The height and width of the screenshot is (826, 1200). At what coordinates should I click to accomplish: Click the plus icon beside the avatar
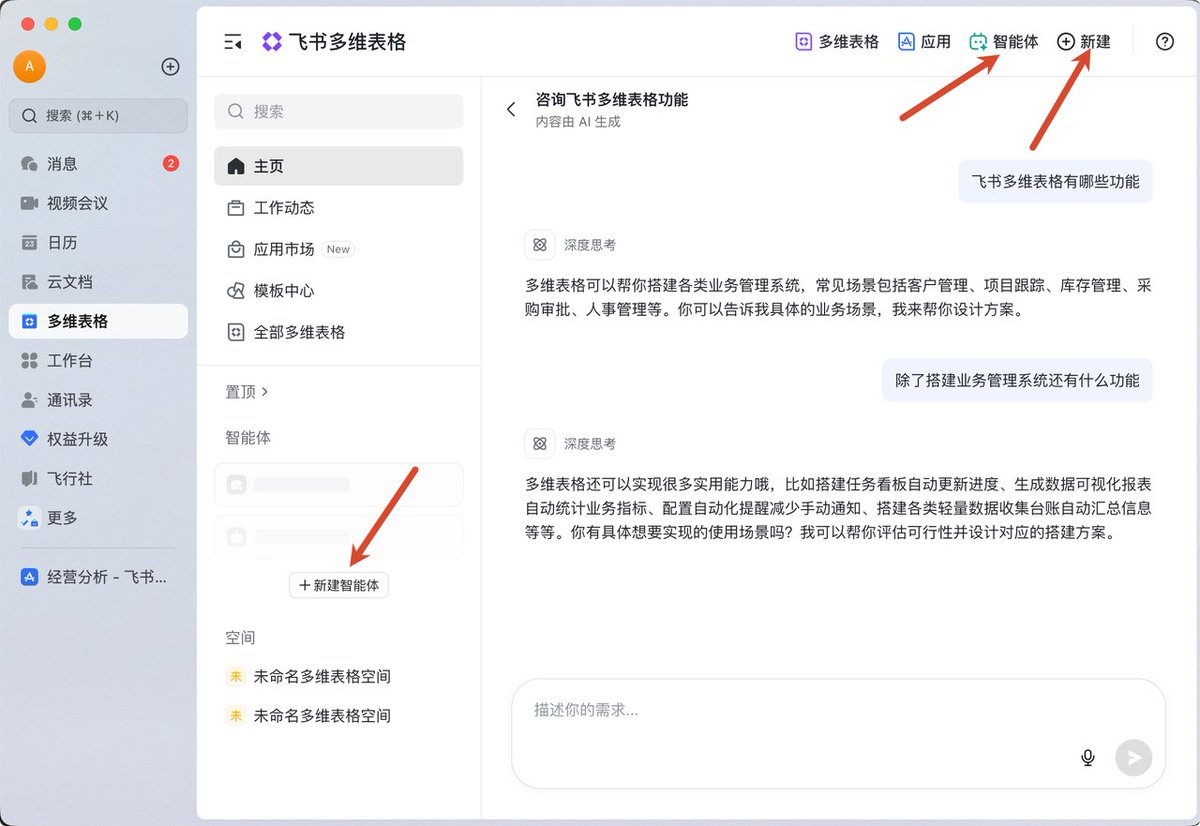pyautogui.click(x=171, y=67)
